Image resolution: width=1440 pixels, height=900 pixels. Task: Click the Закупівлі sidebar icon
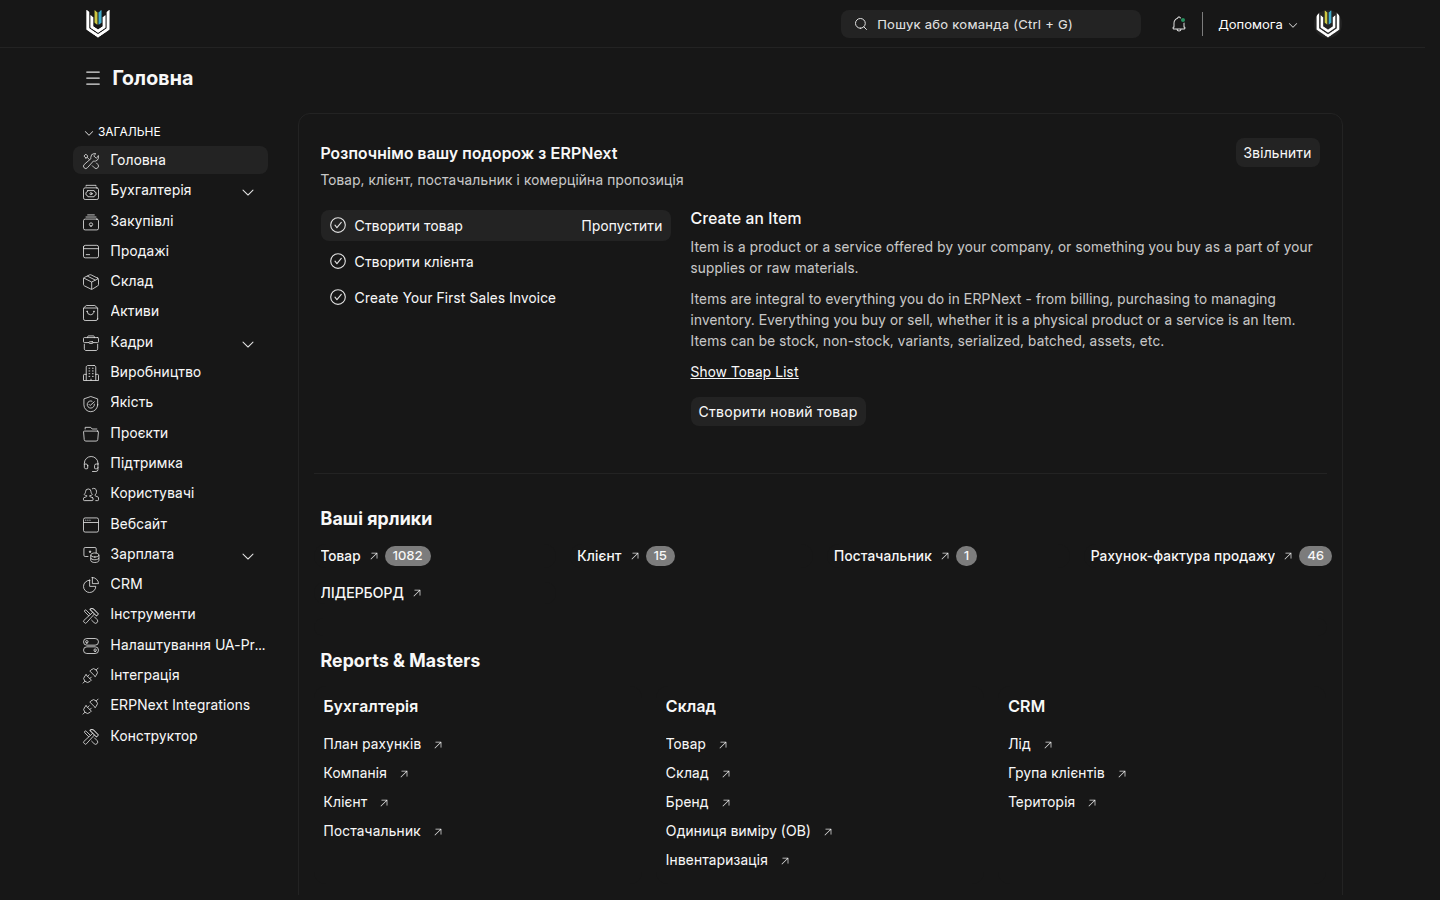click(91, 221)
